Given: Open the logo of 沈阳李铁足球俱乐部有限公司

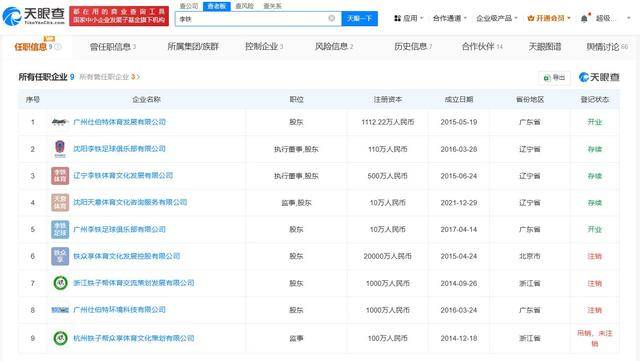Looking at the screenshot, I should (60, 149).
